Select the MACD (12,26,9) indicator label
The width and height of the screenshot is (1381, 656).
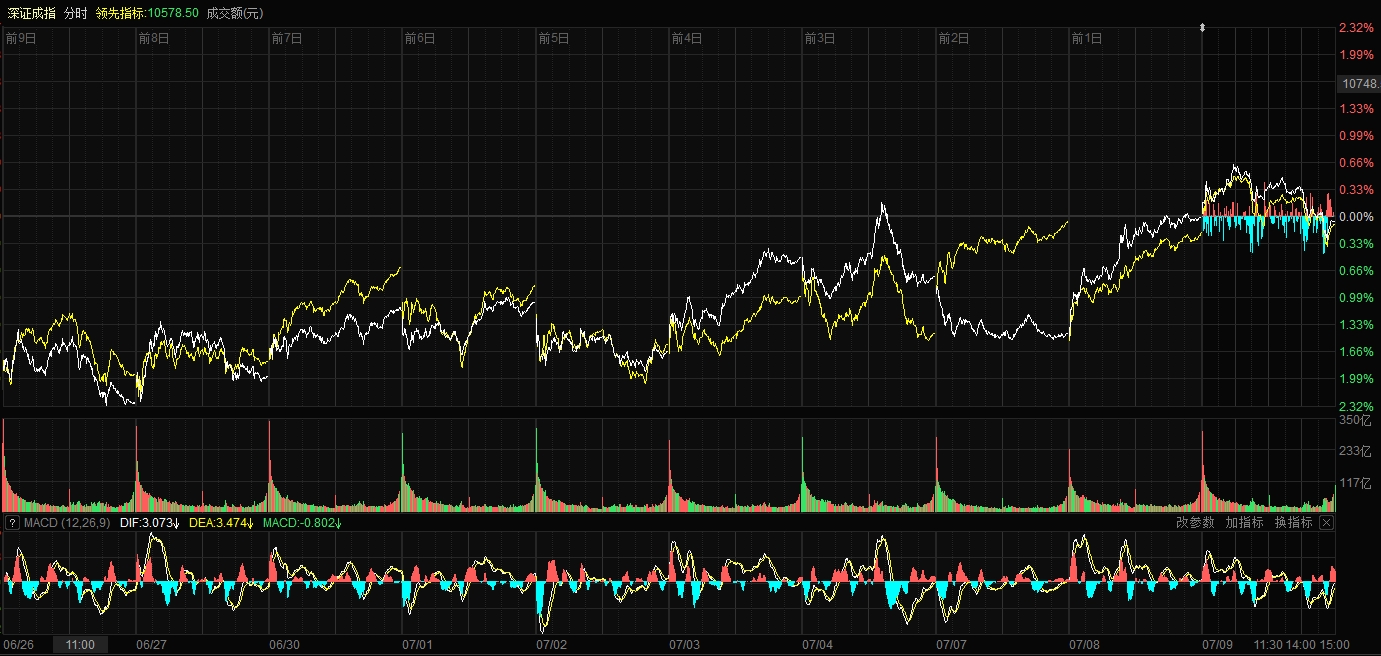click(67, 523)
